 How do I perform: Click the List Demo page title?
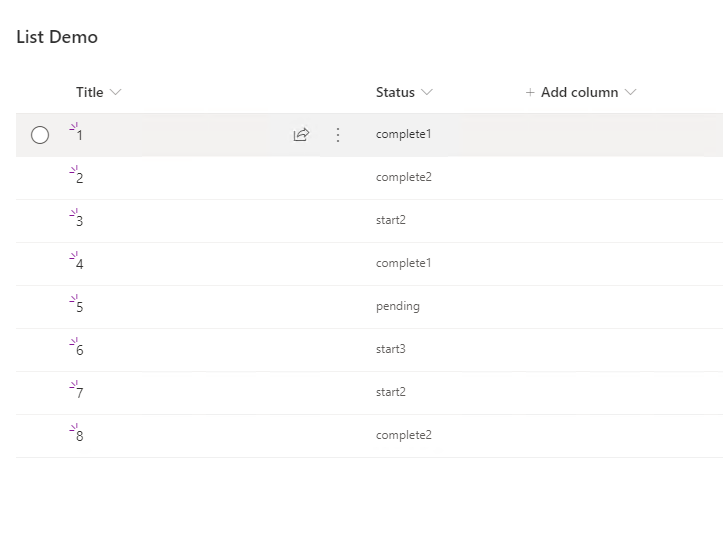click(57, 37)
